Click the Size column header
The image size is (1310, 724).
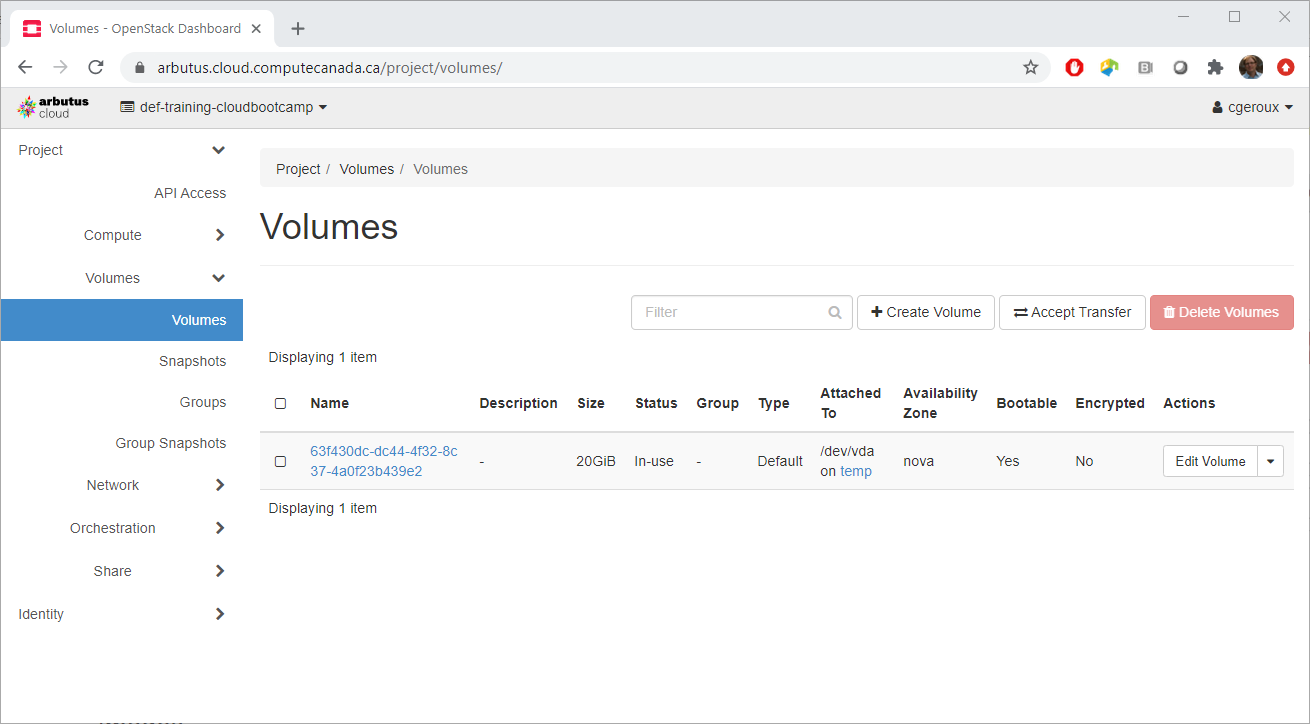591,403
